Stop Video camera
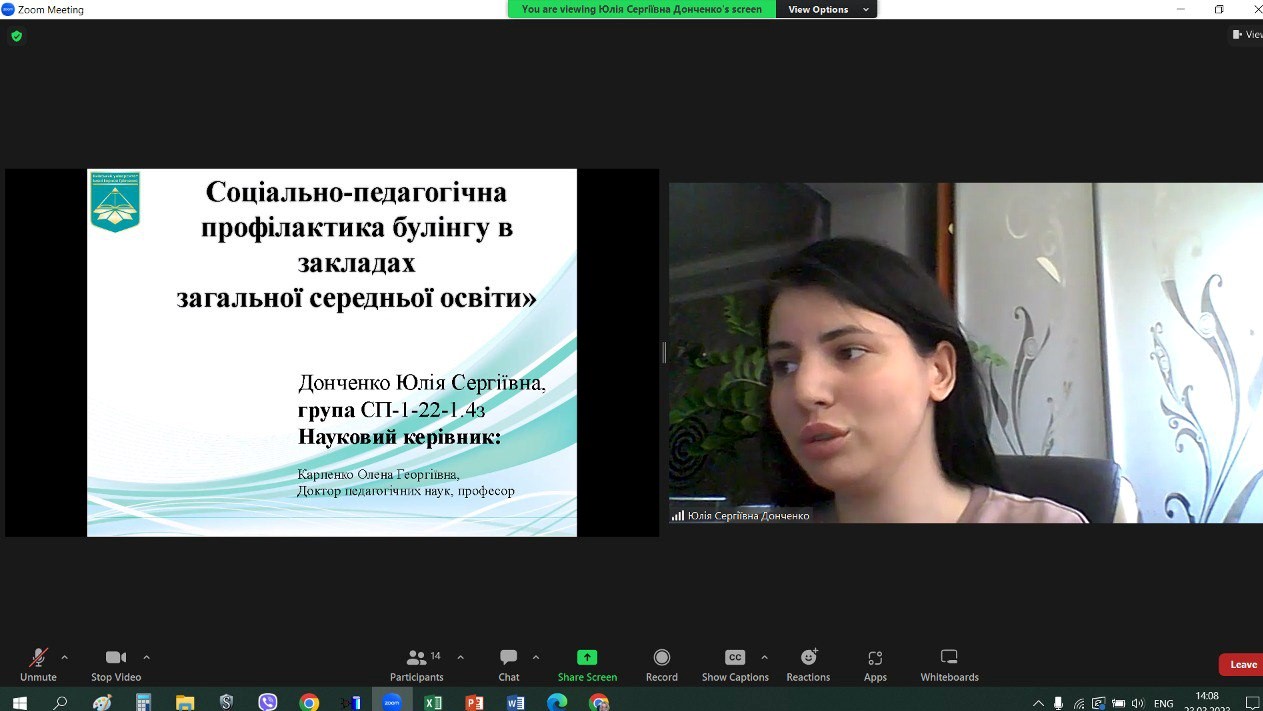This screenshot has width=1263, height=711. click(x=116, y=664)
